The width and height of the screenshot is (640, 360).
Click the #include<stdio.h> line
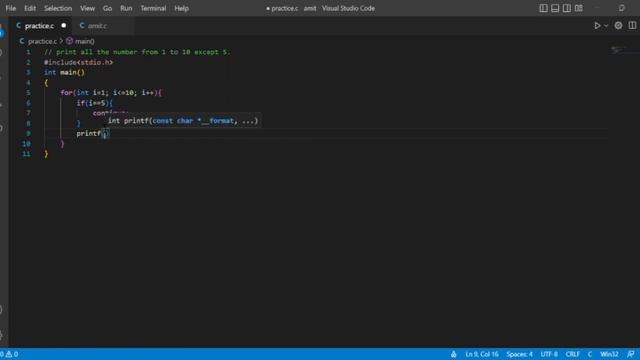click(78, 62)
